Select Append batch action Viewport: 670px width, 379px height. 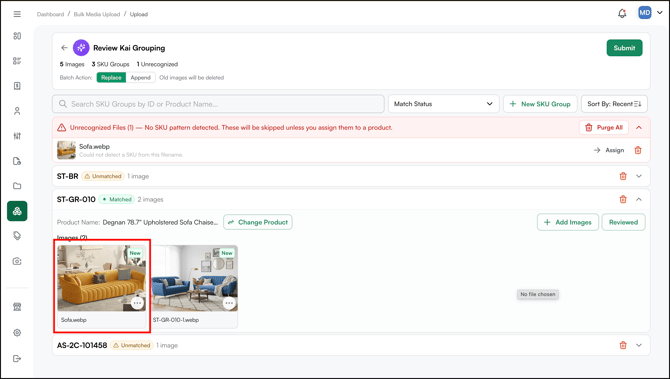[x=141, y=77]
